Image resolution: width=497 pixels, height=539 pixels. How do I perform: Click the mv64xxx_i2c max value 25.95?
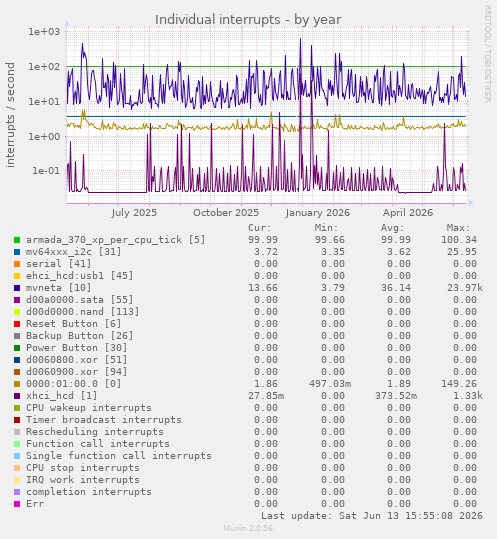coord(462,252)
